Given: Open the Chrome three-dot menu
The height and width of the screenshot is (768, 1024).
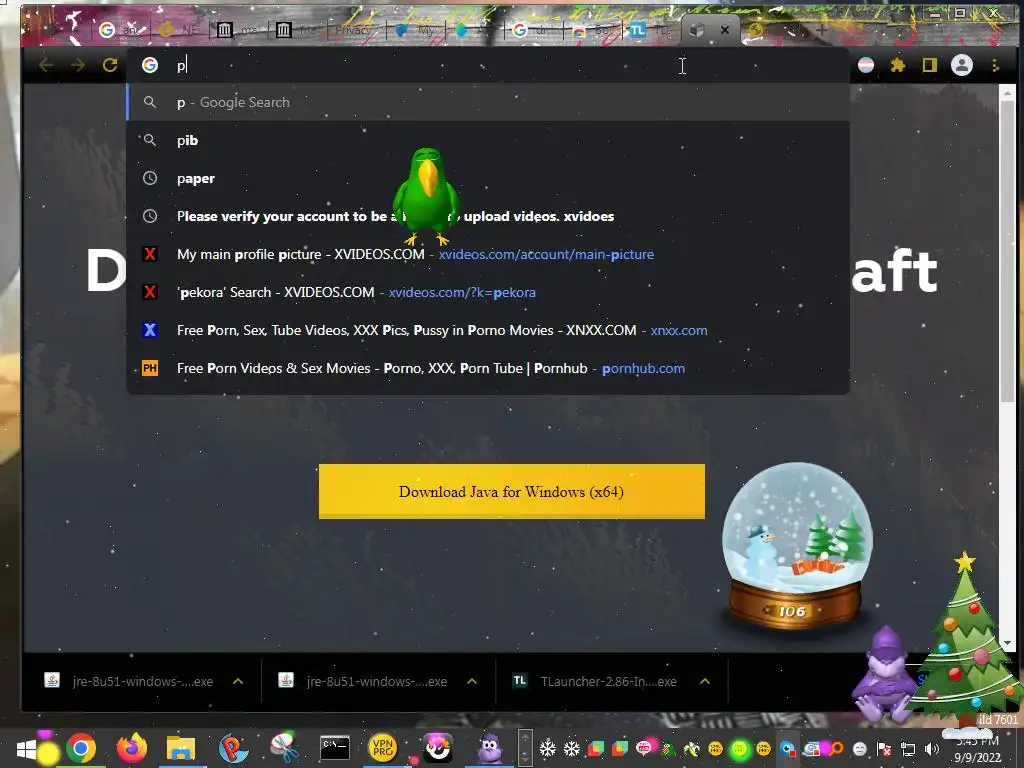Looking at the screenshot, I should pos(995,65).
